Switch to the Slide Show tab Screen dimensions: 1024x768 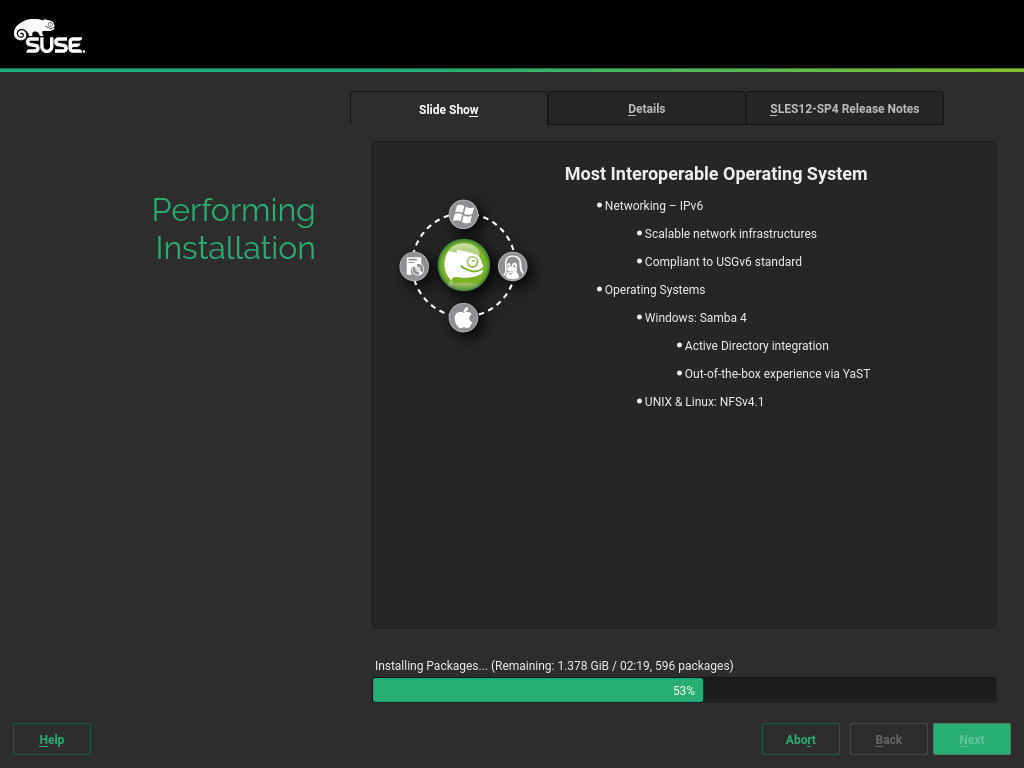[448, 109]
